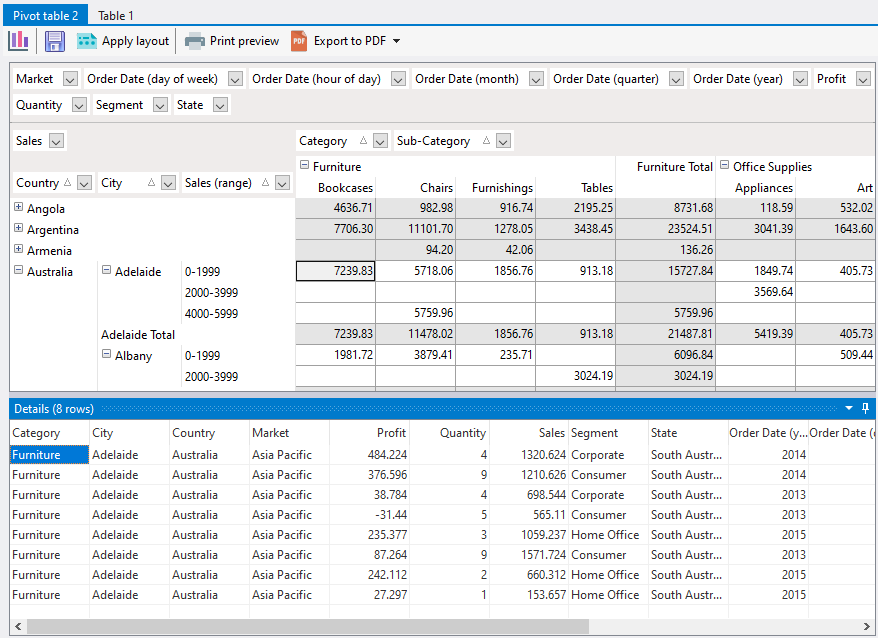Open the Details panel options arrow
This screenshot has width=878, height=638.
[x=849, y=409]
